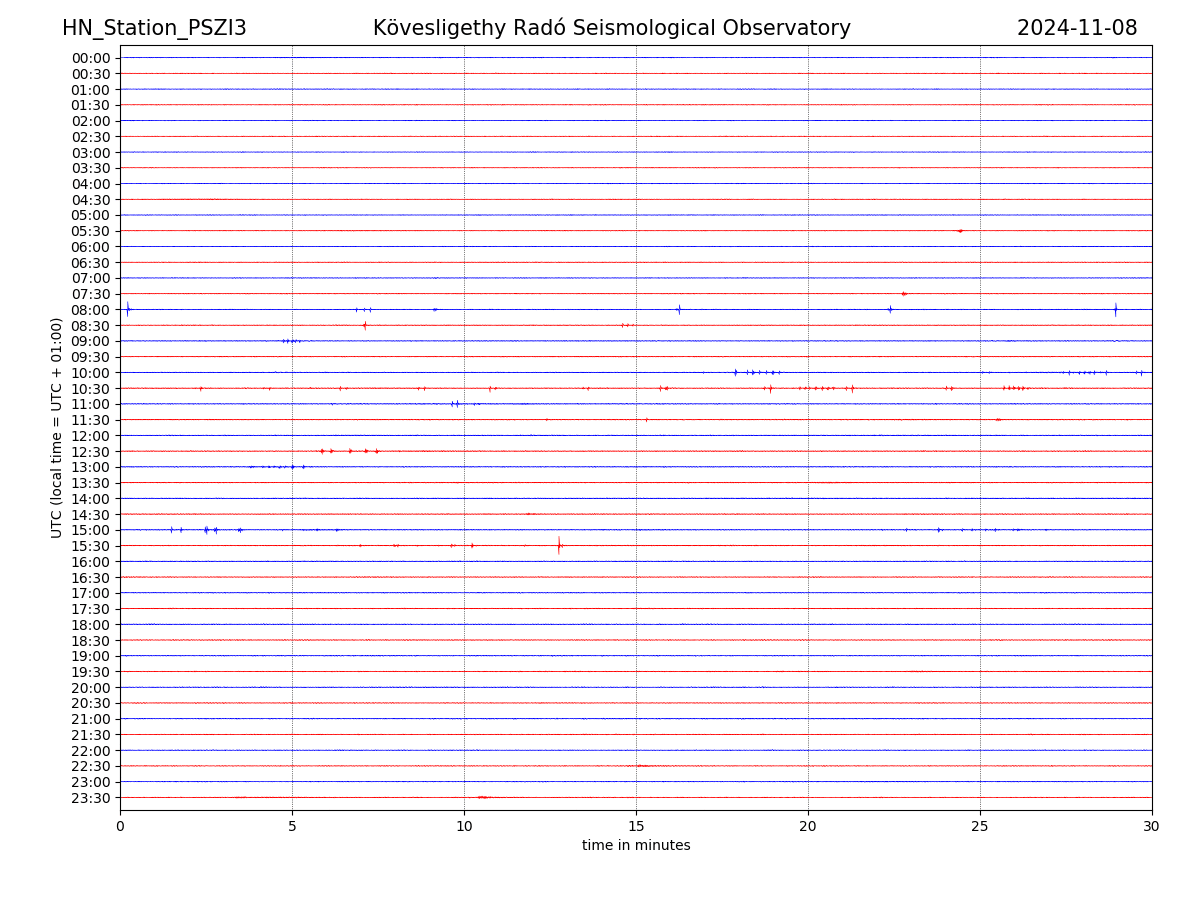Select the red spike on the 08:30 trace near minute 7
Viewport: 1200px width, 900px height.
coord(365,325)
